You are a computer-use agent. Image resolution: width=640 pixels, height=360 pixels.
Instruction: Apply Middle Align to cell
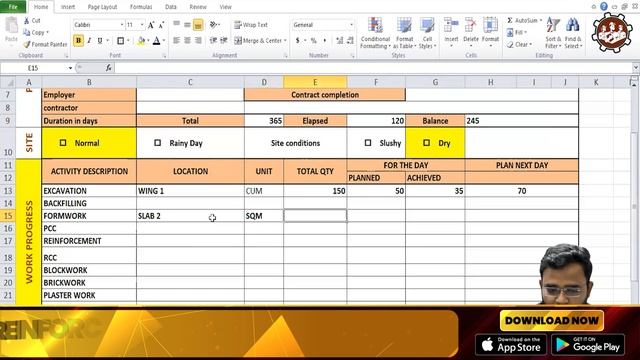pyautogui.click(x=187, y=25)
